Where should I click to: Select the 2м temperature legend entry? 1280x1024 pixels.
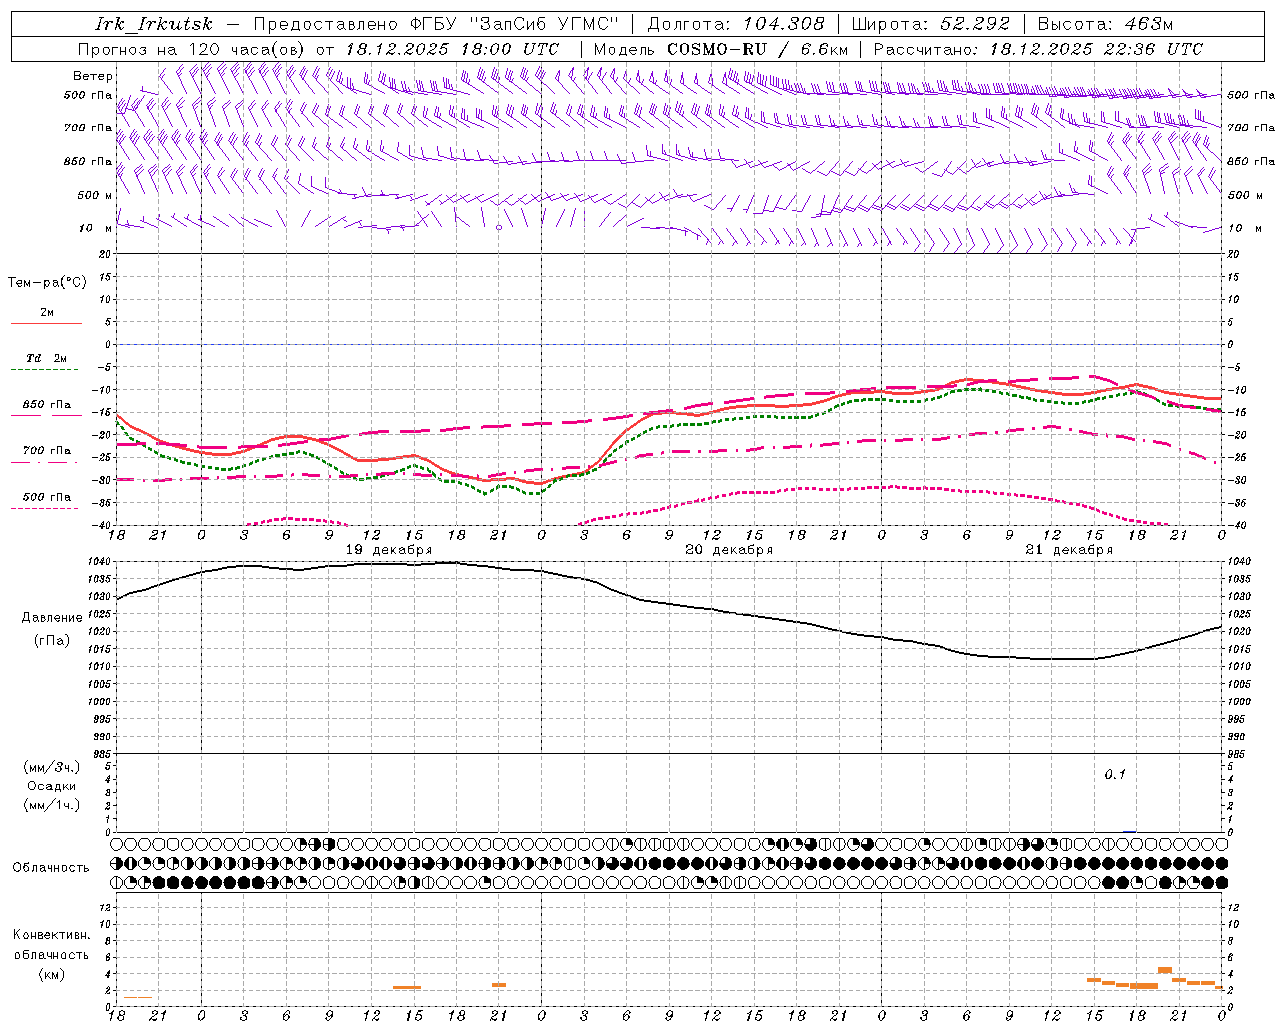click(47, 313)
